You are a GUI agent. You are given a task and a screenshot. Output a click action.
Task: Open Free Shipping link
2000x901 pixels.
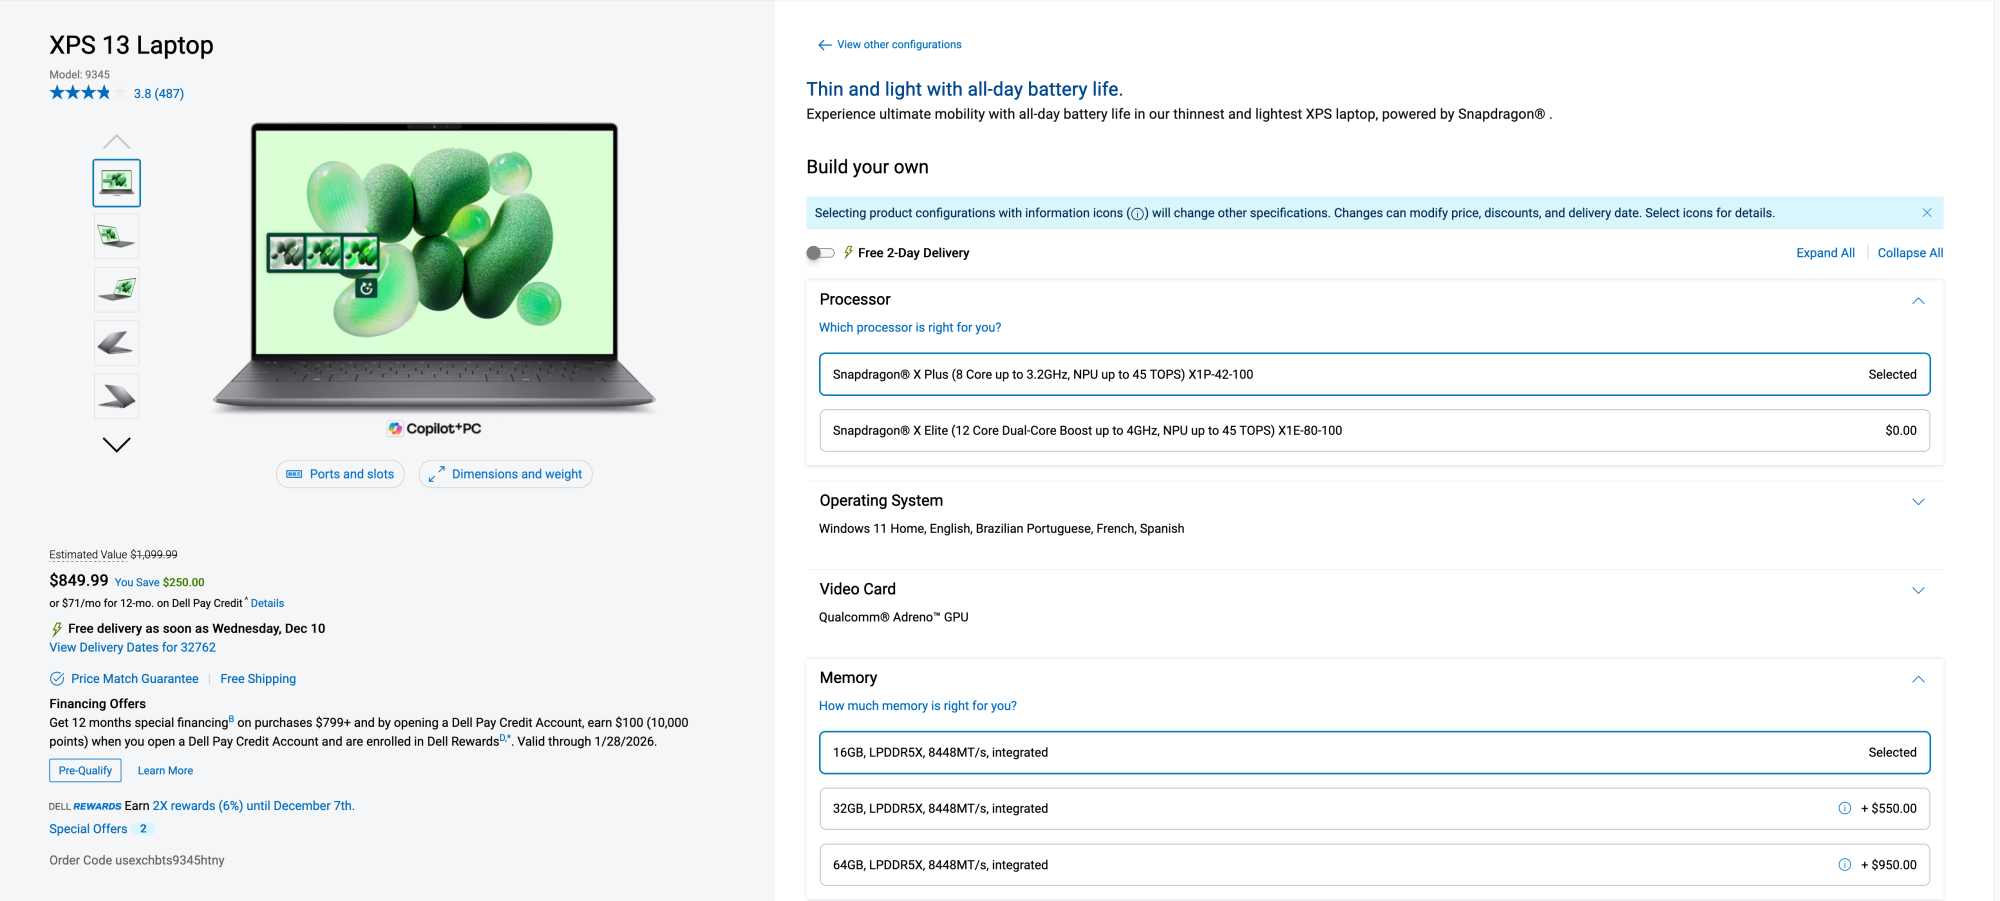pyautogui.click(x=258, y=679)
